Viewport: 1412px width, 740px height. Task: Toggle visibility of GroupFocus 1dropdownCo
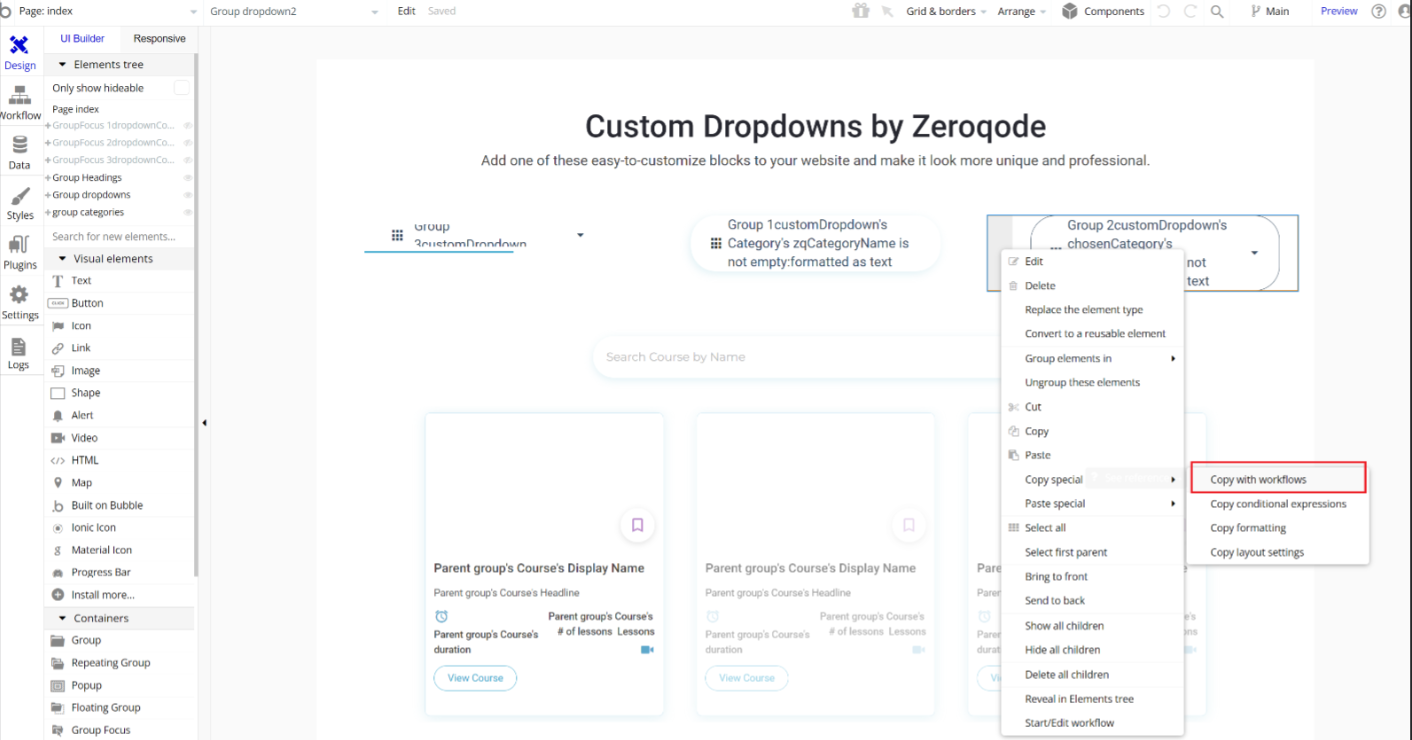tap(187, 126)
